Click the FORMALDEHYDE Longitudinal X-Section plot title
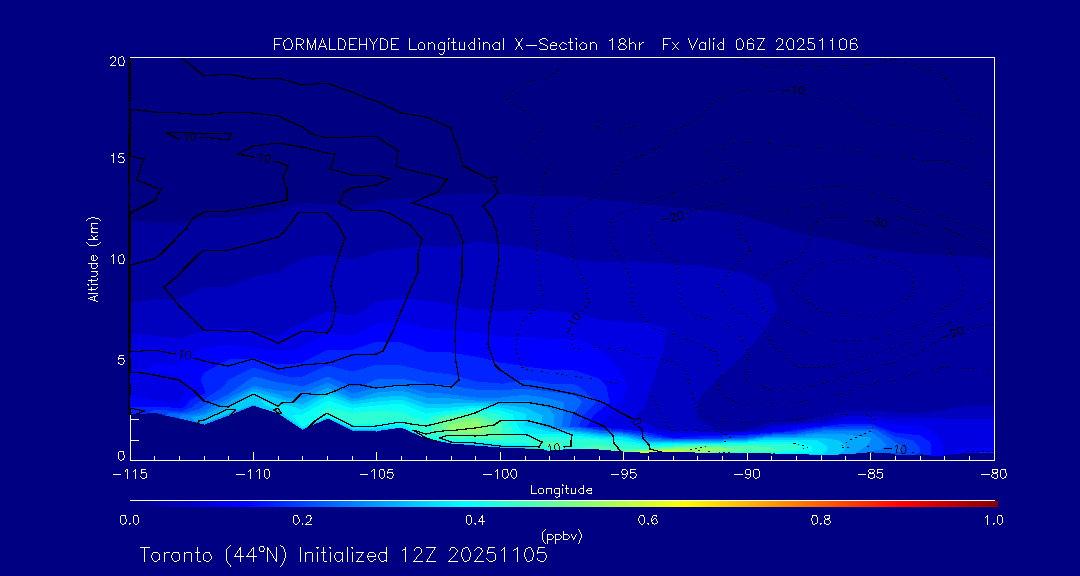The height and width of the screenshot is (576, 1080). point(565,44)
